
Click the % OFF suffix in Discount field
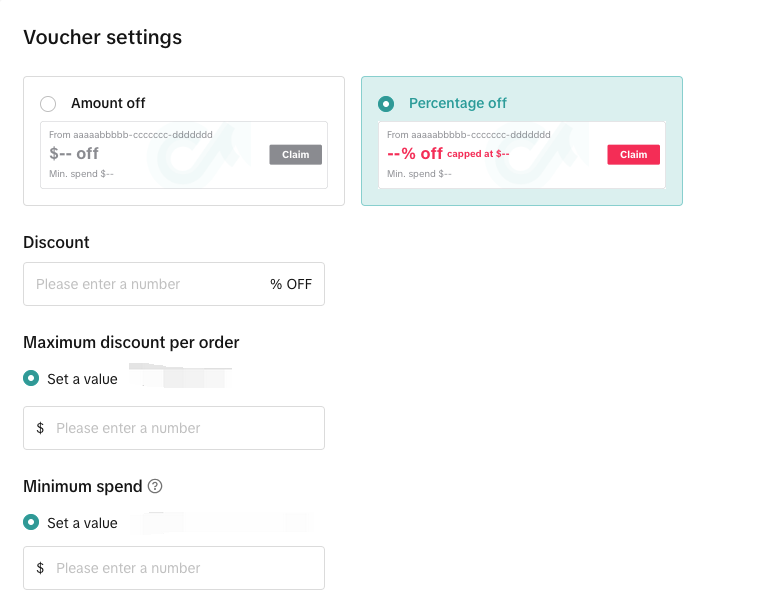click(x=291, y=284)
